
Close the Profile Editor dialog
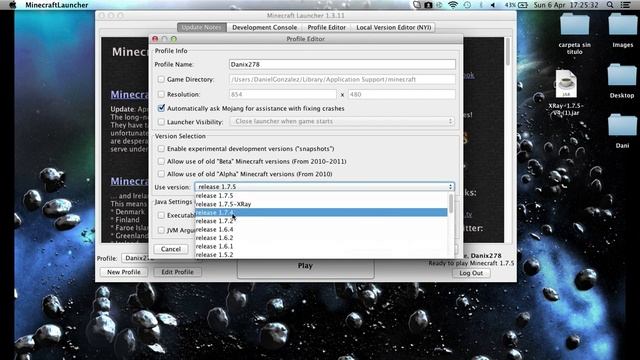point(155,39)
